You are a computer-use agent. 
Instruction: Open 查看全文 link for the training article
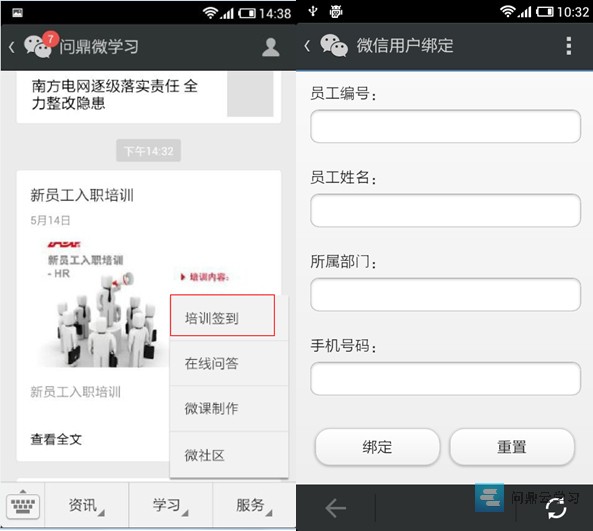click(56, 439)
